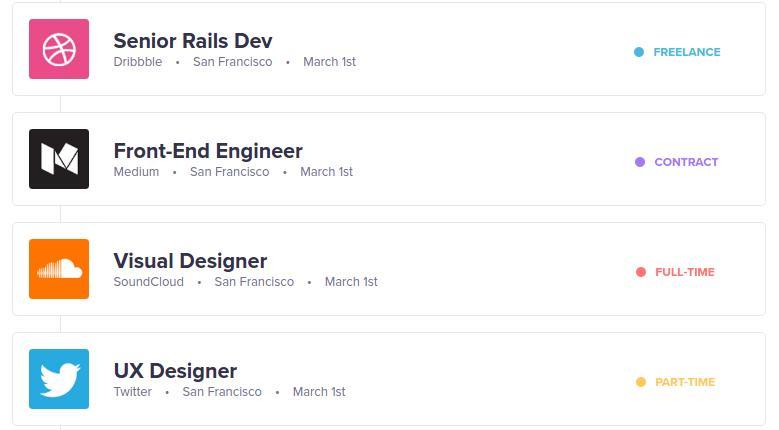Viewport: 779px width, 430px height.
Task: Click the red dot beside FULL-TIME
Action: (x=641, y=272)
